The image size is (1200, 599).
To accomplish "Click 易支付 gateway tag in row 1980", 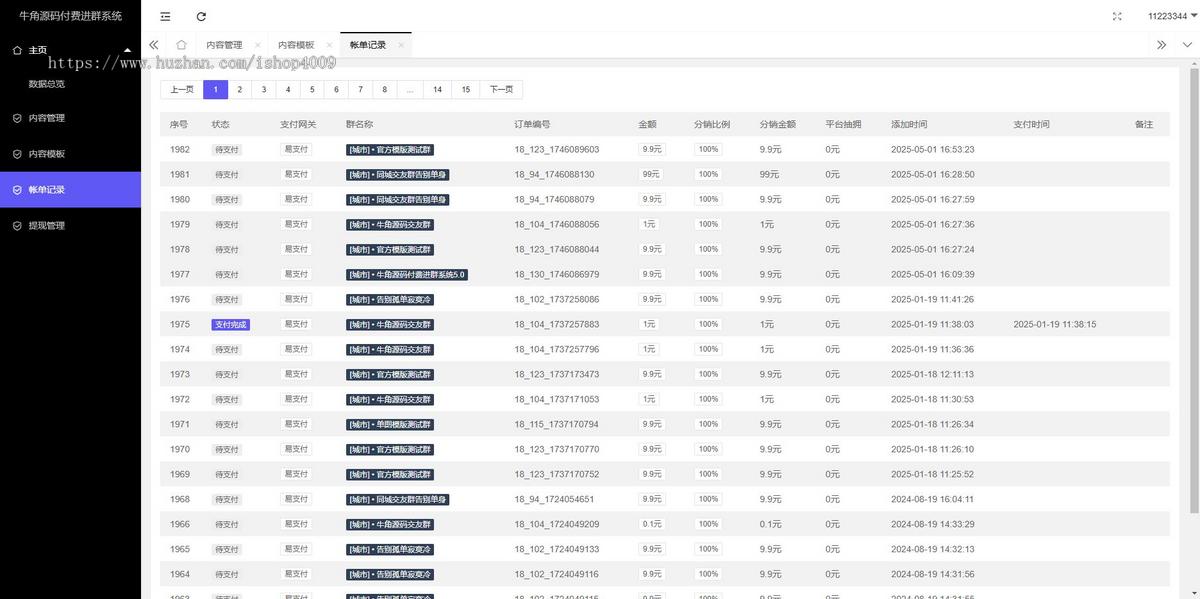I will point(296,200).
